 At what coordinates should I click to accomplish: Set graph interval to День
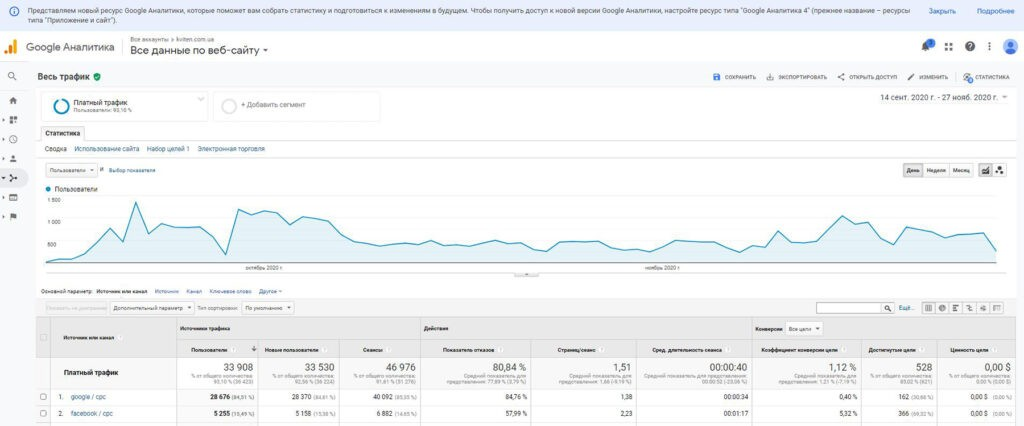(x=912, y=170)
